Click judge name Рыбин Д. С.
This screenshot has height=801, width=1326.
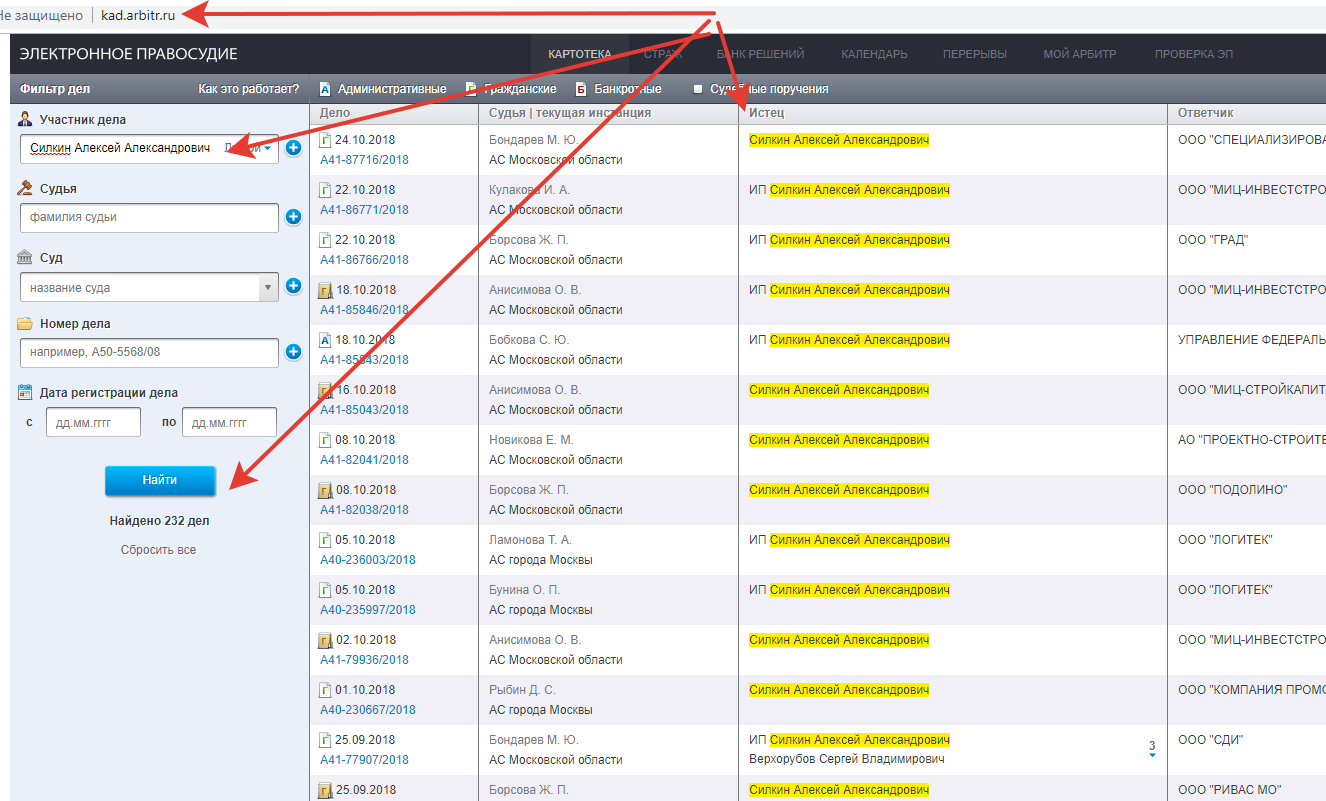[x=522, y=690]
